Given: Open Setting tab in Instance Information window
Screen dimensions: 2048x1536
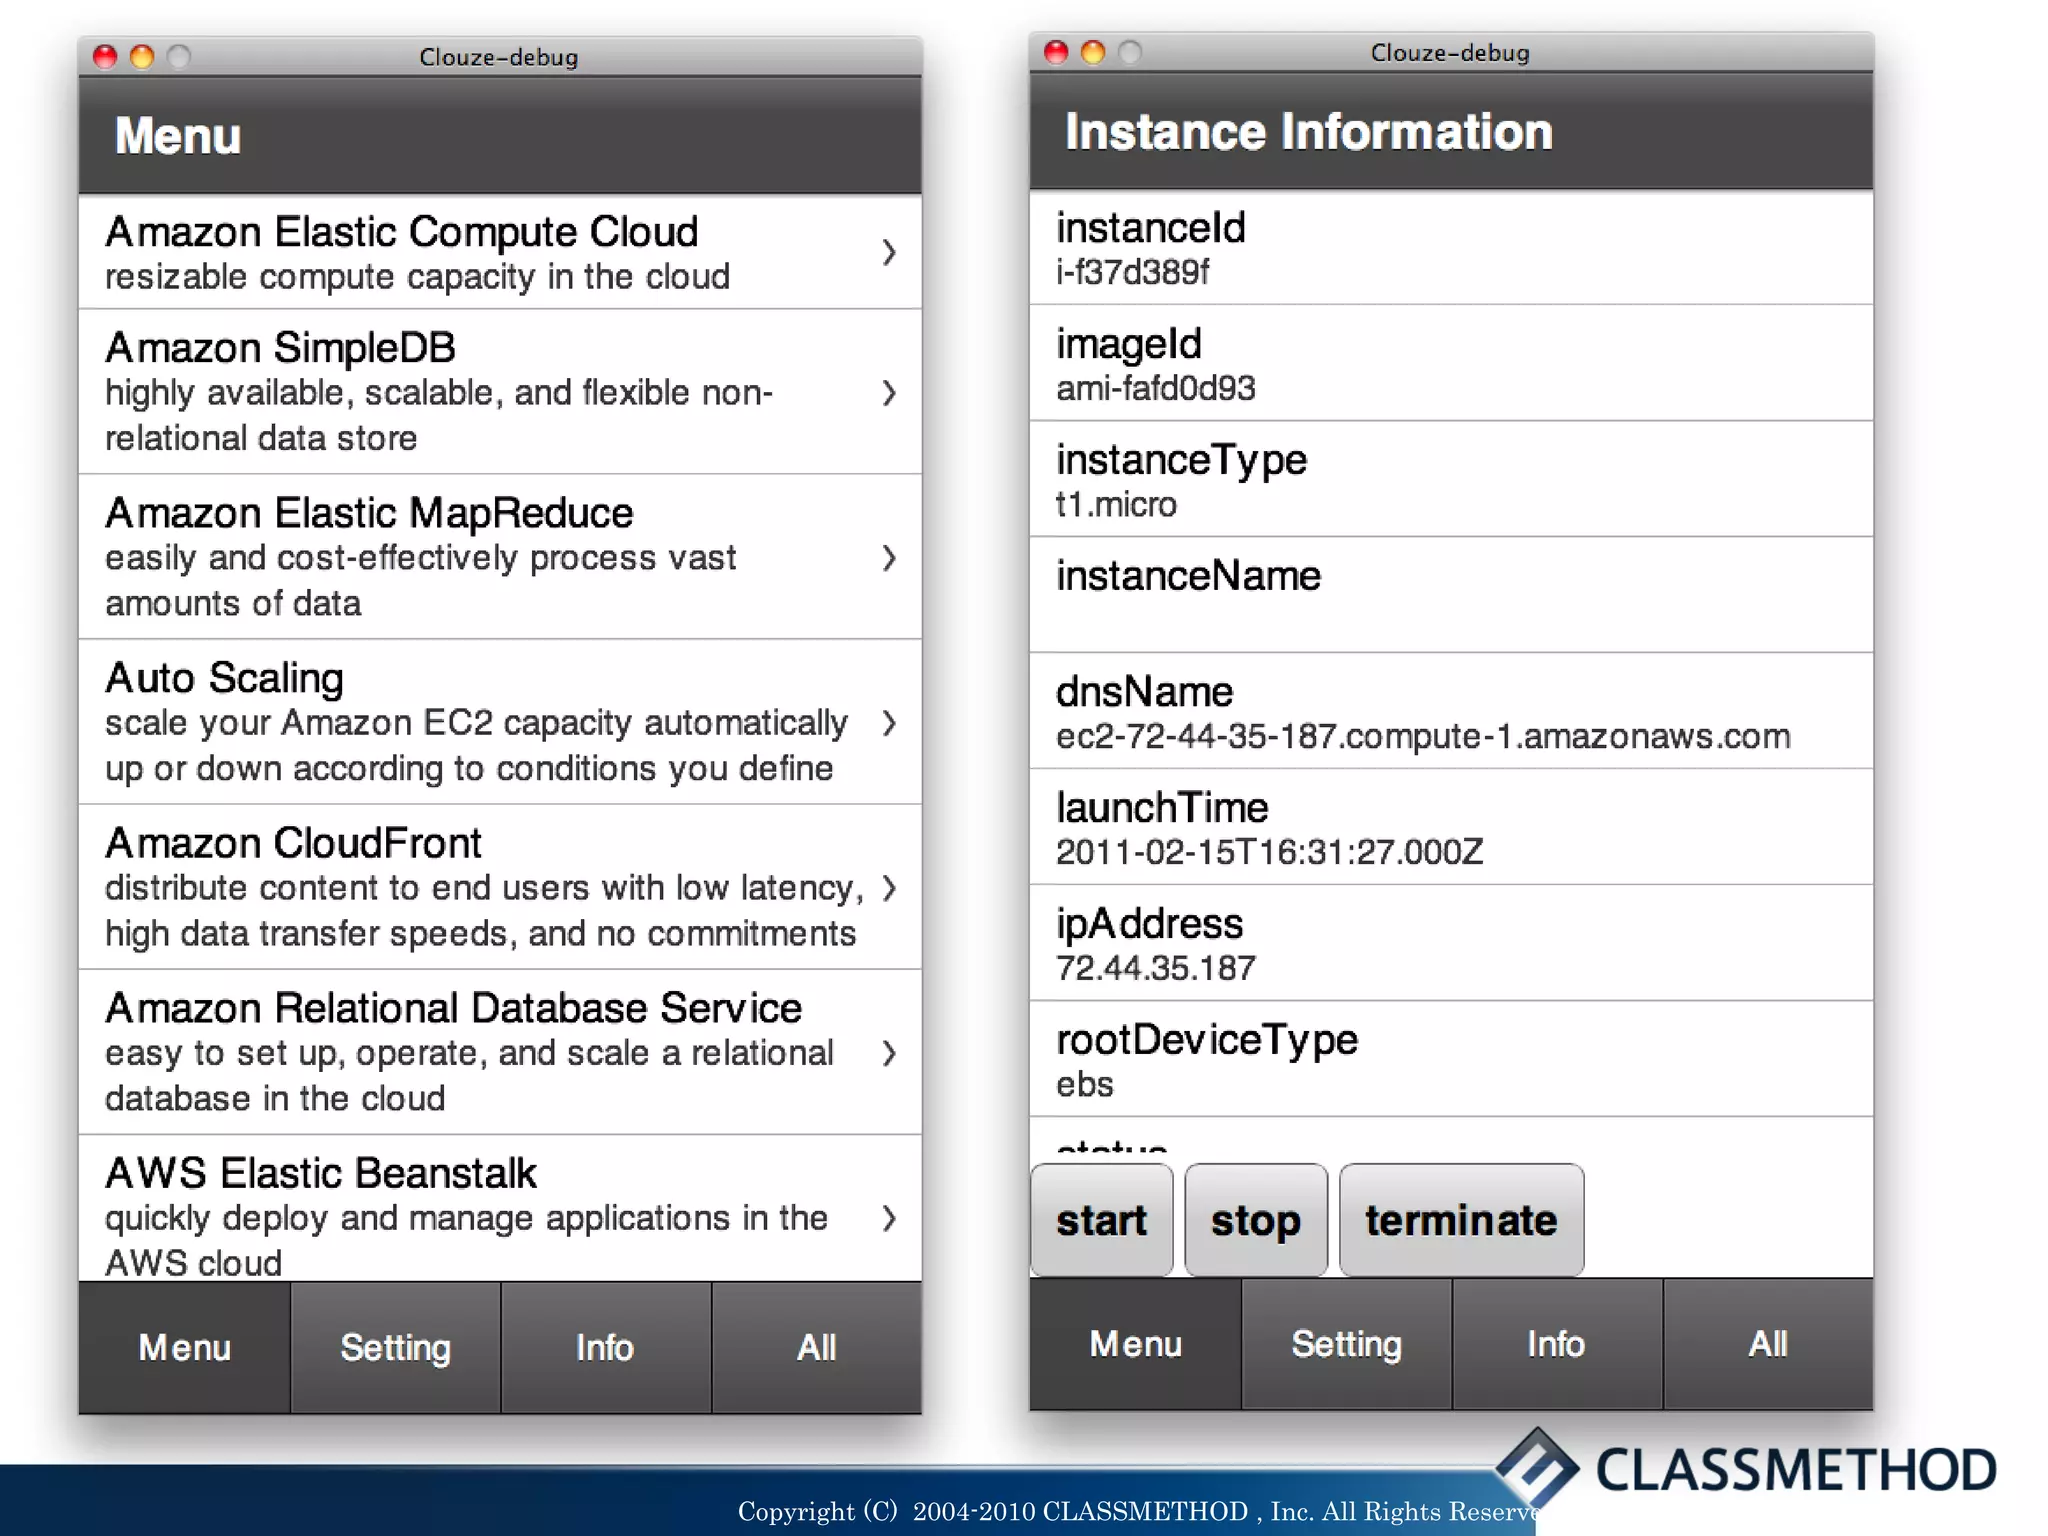Looking at the screenshot, I should (x=1346, y=1344).
